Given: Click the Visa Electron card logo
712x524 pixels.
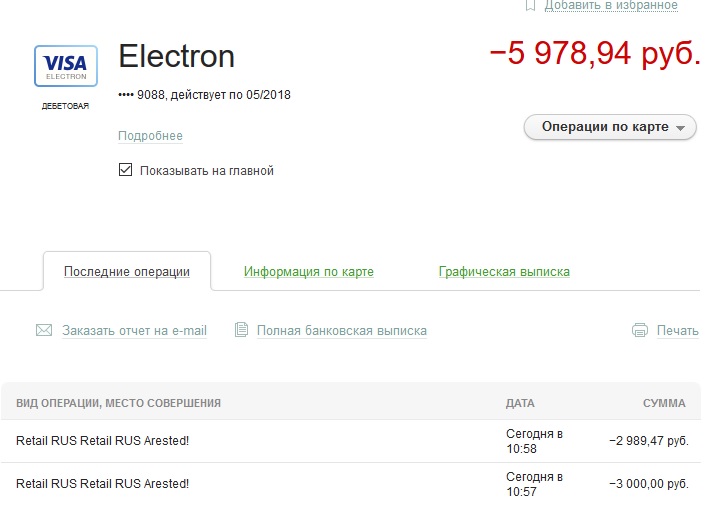Looking at the screenshot, I should [x=66, y=66].
